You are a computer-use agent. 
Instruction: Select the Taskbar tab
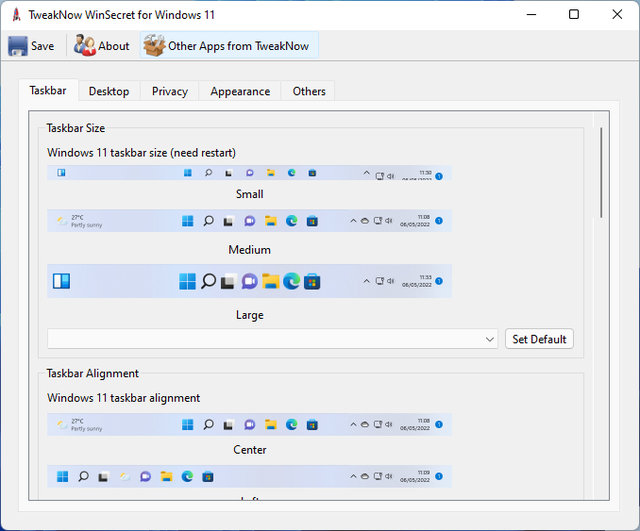point(48,90)
